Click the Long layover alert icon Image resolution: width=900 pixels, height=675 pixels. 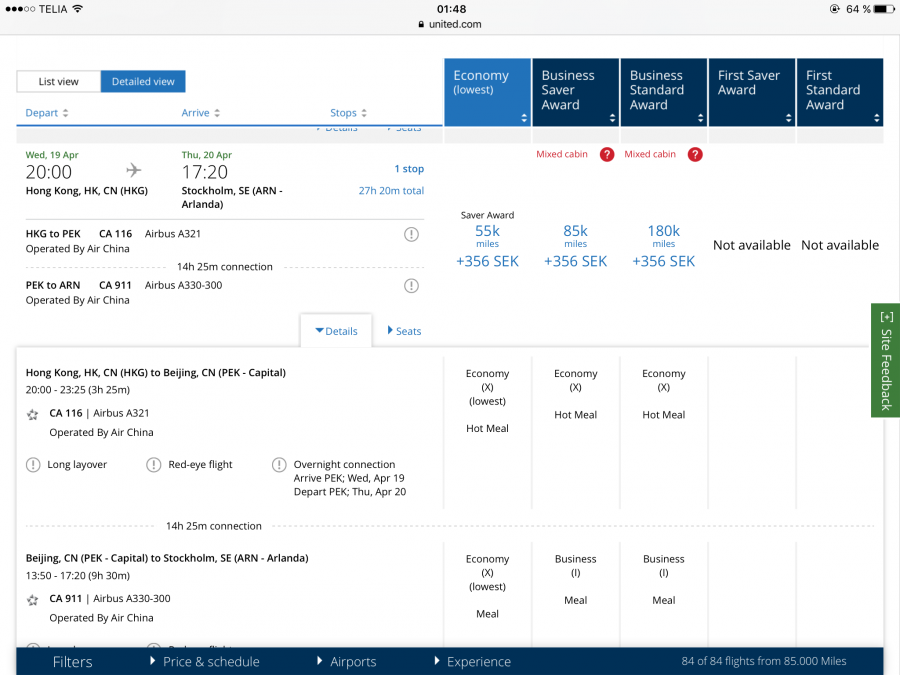[34, 464]
